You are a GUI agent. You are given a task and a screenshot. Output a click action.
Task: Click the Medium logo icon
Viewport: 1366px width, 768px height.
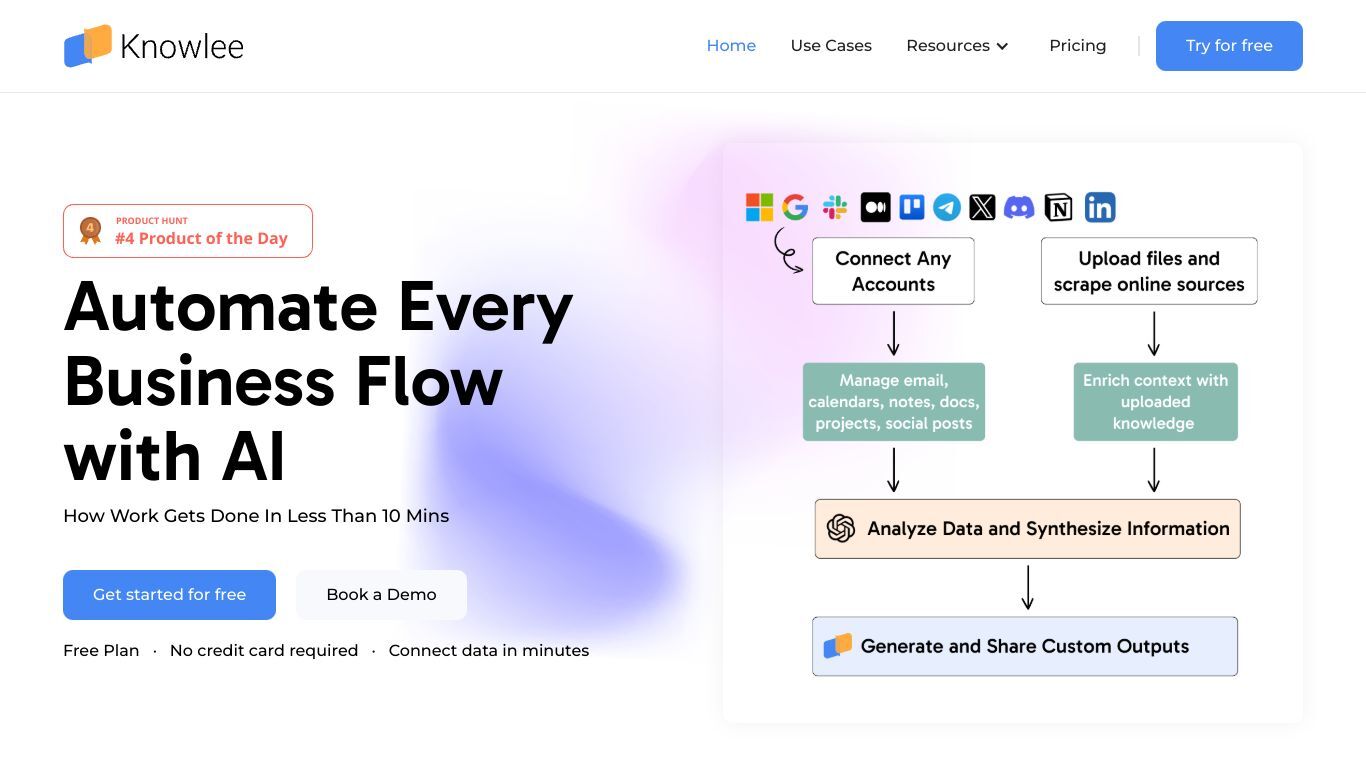pyautogui.click(x=875, y=207)
